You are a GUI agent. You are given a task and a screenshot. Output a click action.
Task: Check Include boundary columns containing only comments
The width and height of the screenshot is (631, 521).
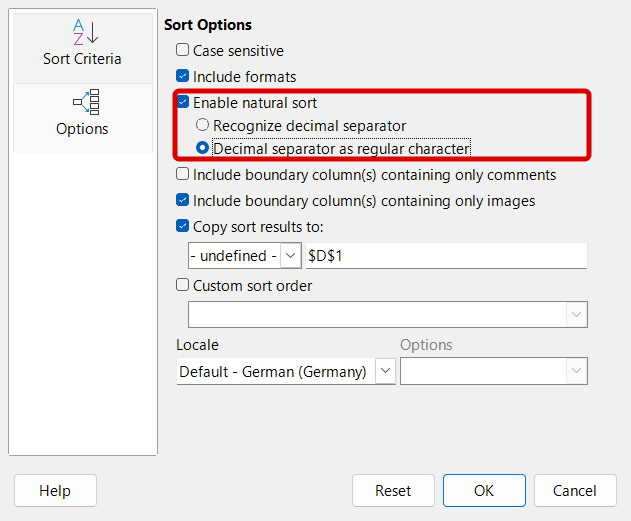[183, 175]
